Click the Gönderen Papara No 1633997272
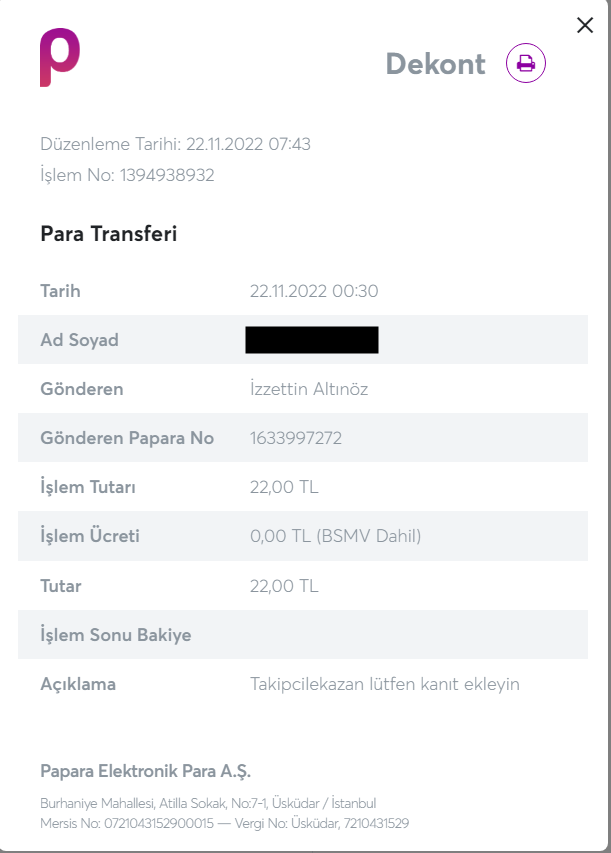Screen dimensions: 611x853 297,438
